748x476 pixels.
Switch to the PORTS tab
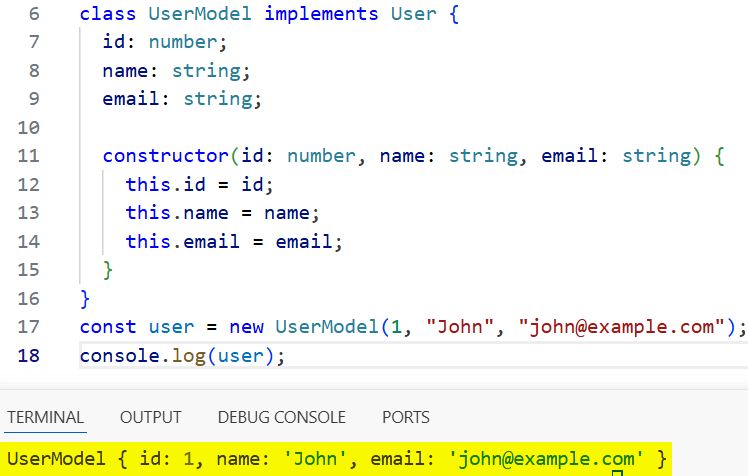click(405, 417)
